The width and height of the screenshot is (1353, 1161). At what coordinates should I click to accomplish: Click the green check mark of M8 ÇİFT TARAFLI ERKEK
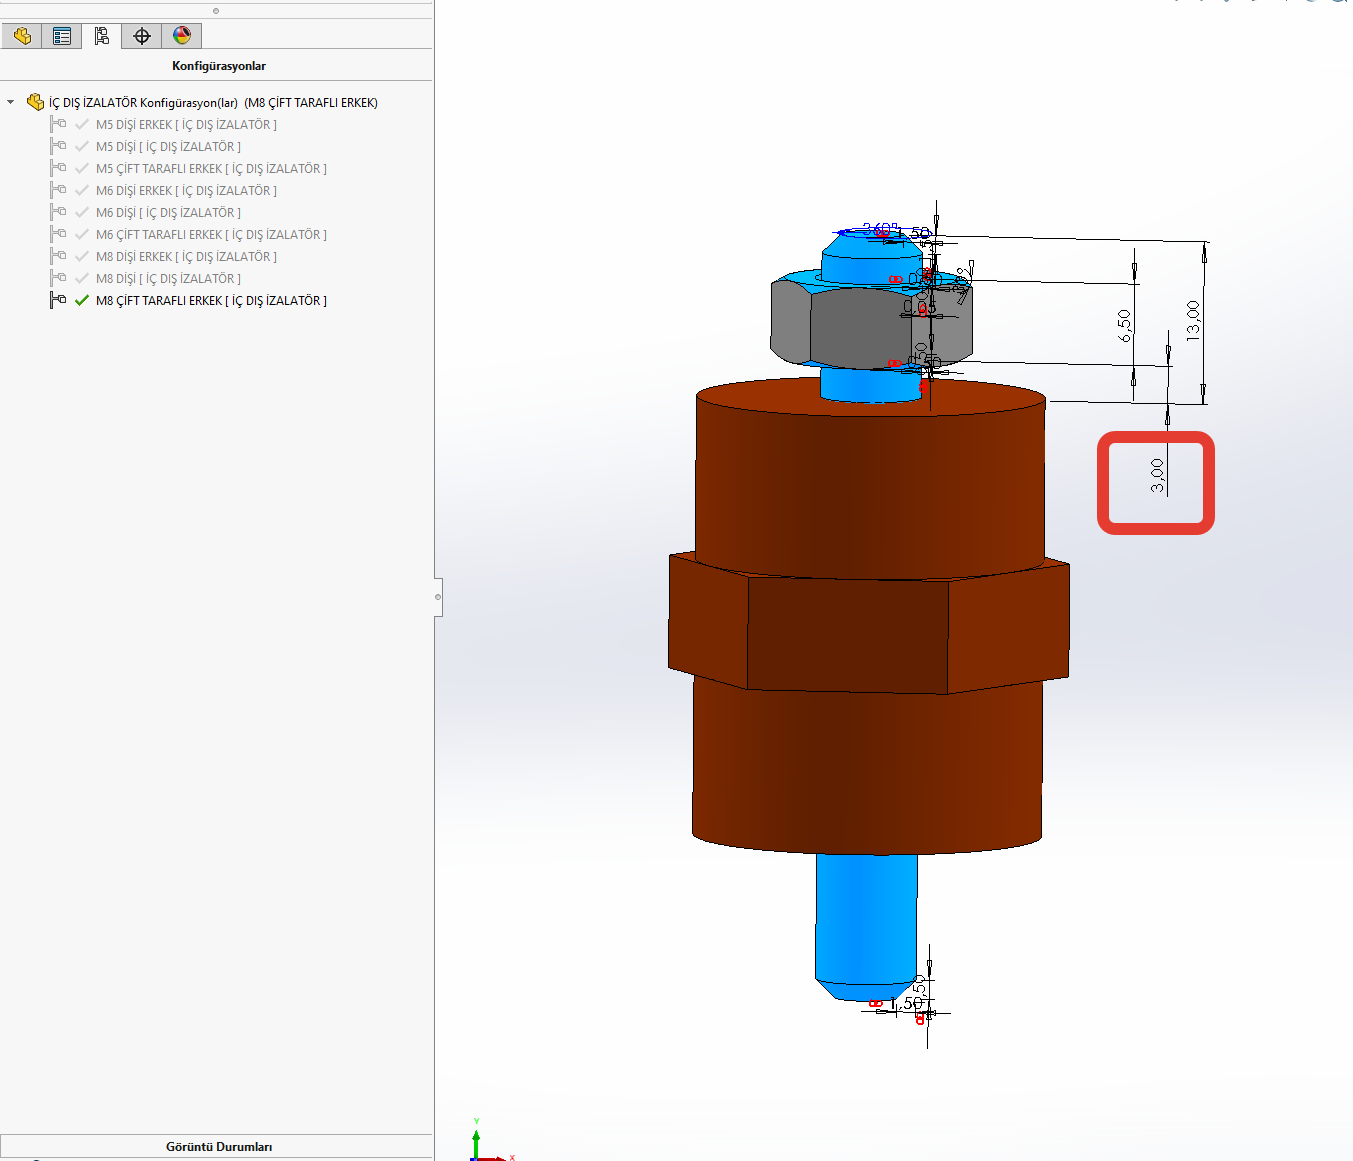point(82,300)
